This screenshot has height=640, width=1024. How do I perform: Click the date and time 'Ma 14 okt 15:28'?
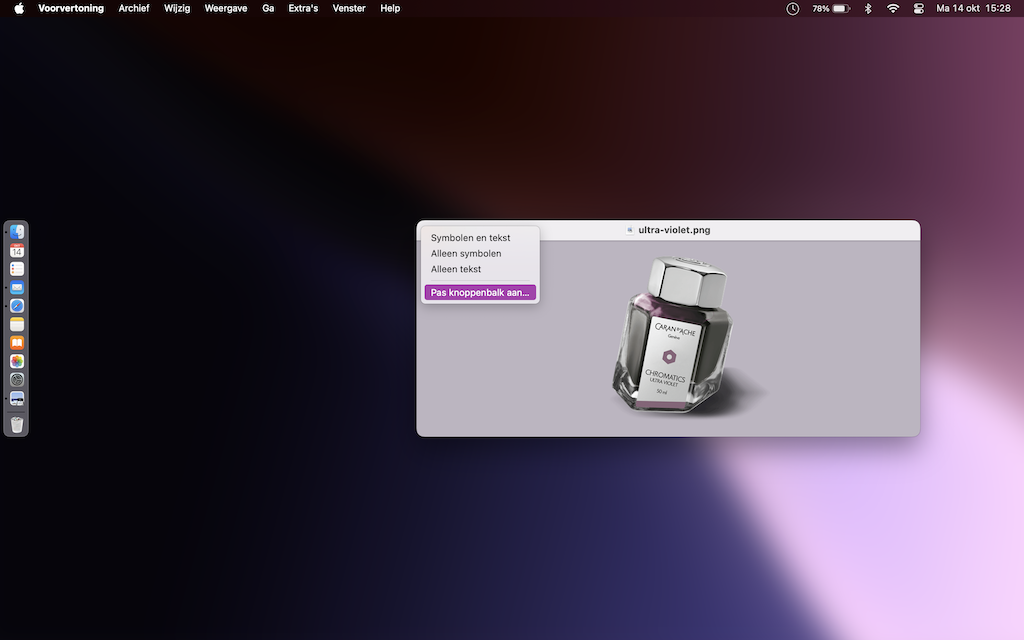973,8
